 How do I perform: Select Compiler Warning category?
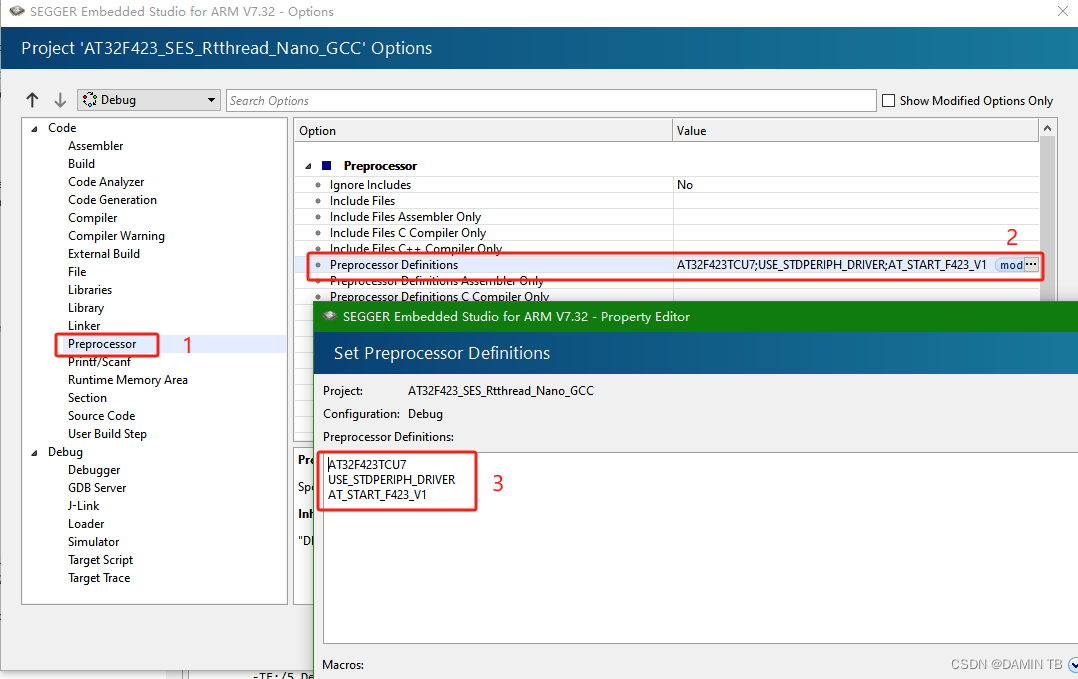pyautogui.click(x=116, y=236)
